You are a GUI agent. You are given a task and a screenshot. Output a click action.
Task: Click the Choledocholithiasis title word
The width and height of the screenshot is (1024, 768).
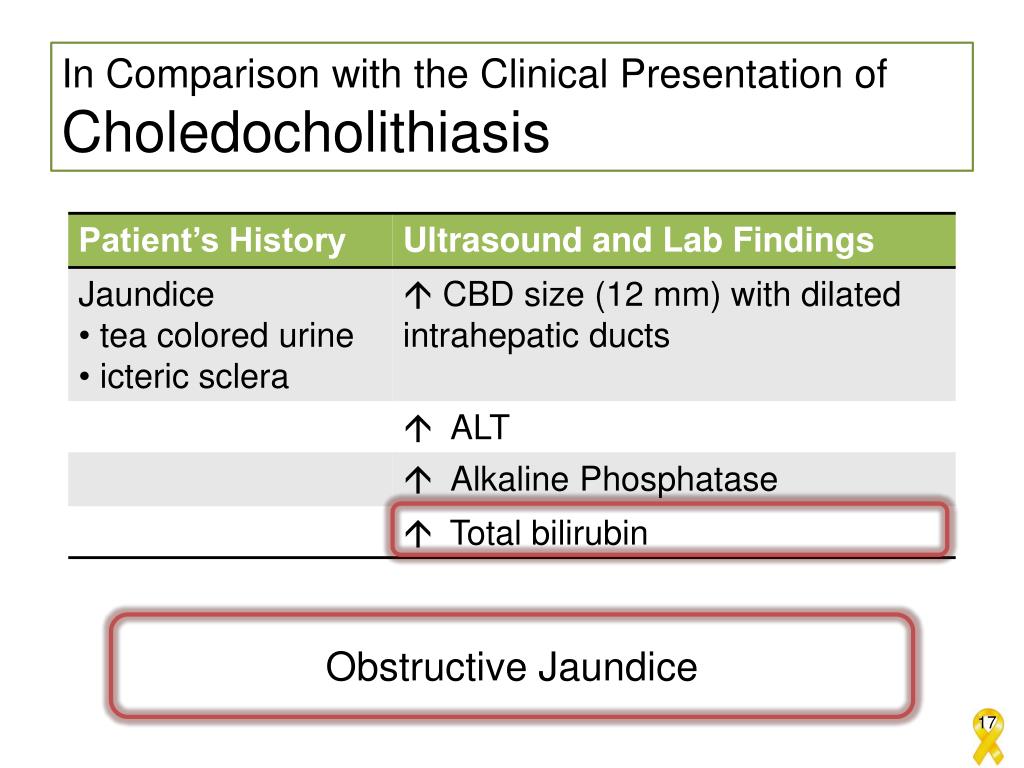click(306, 132)
